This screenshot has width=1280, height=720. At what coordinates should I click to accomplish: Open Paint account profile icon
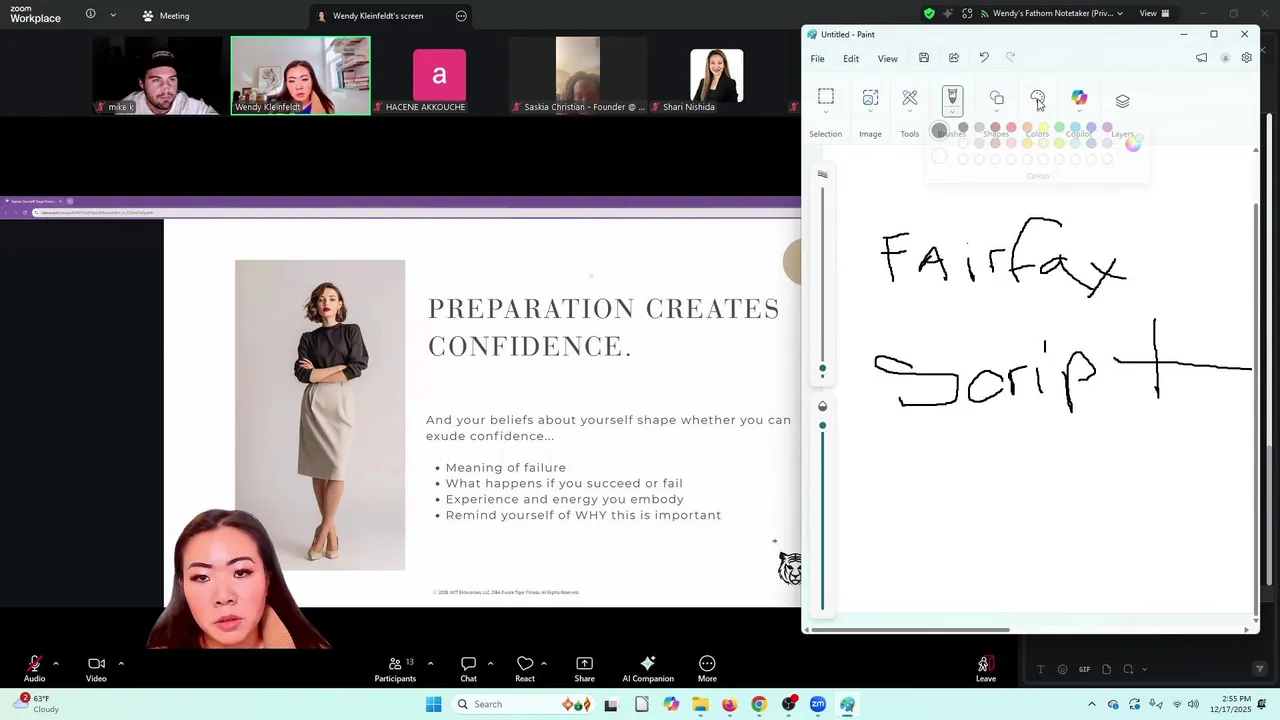pos(1225,58)
